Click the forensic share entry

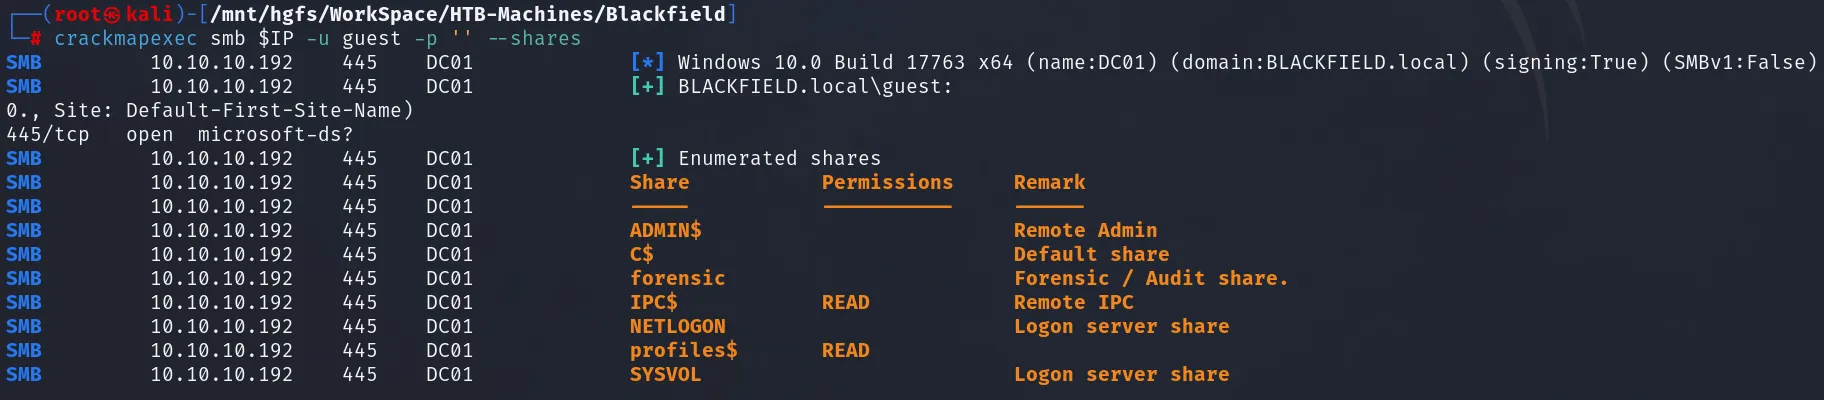pyautogui.click(x=678, y=278)
